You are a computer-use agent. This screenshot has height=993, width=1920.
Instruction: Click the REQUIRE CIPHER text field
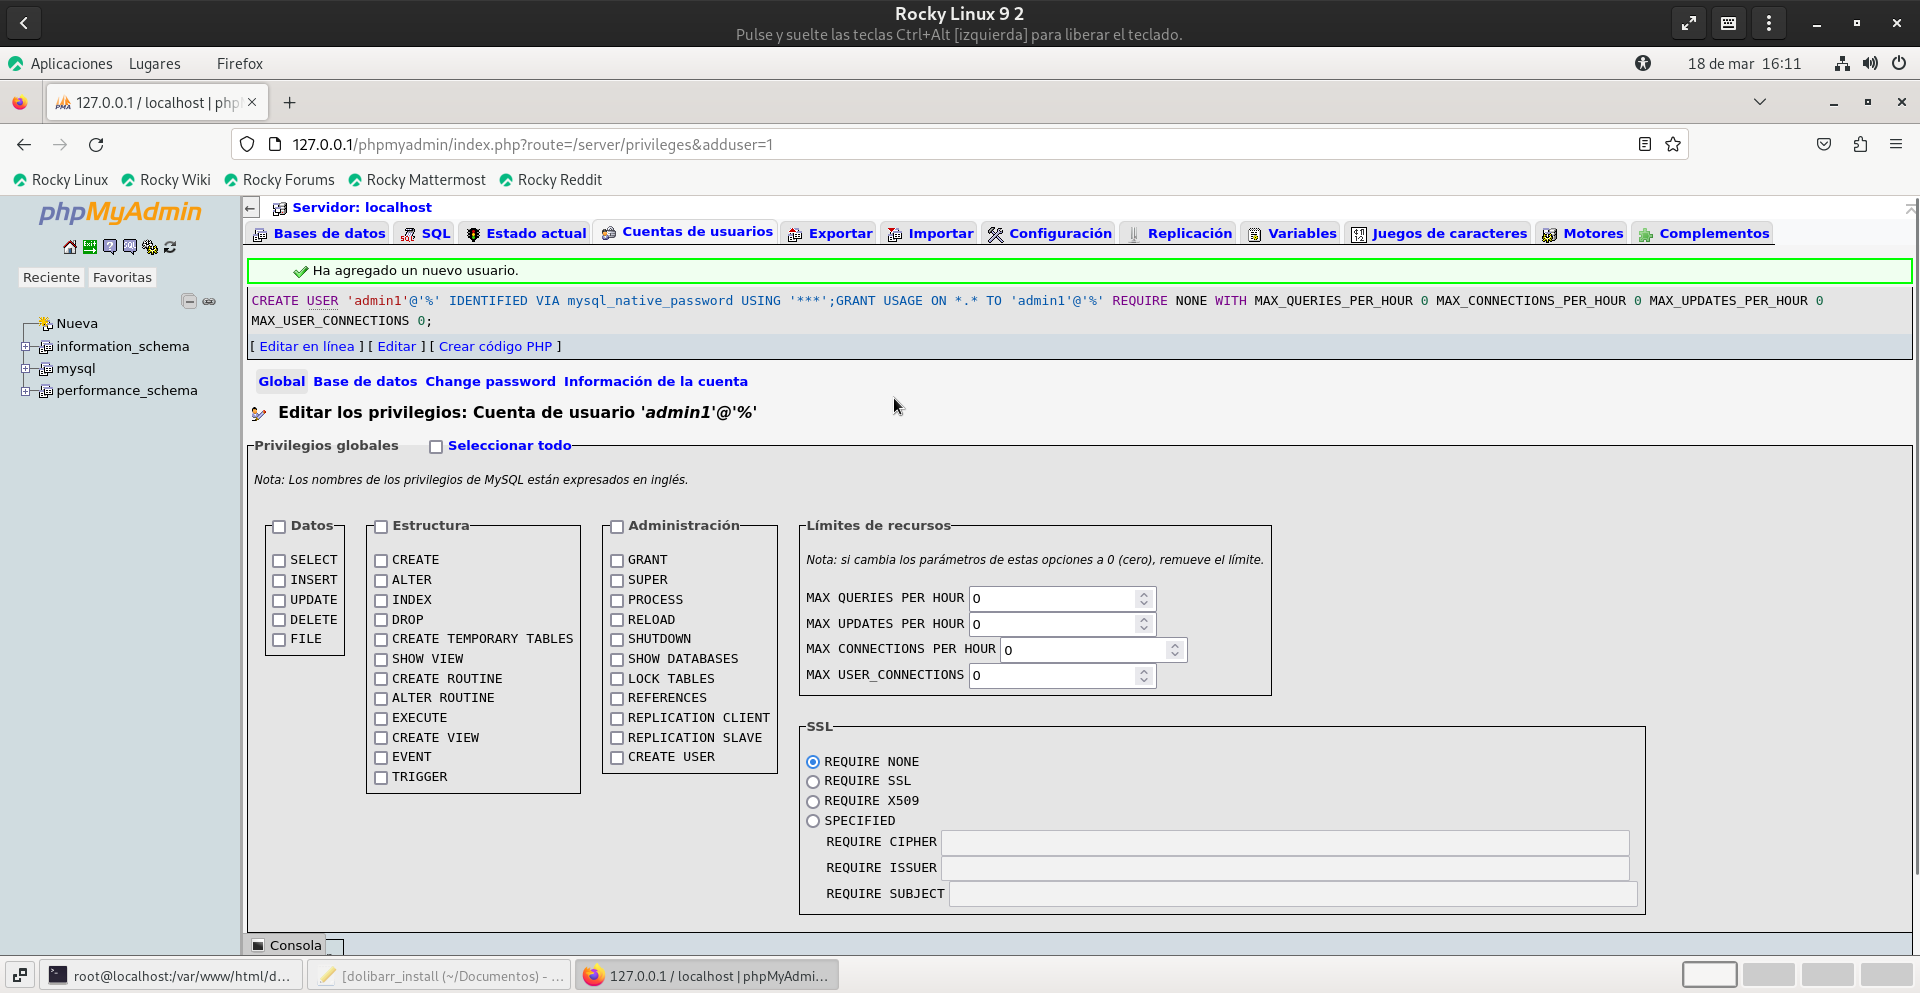coord(1284,843)
